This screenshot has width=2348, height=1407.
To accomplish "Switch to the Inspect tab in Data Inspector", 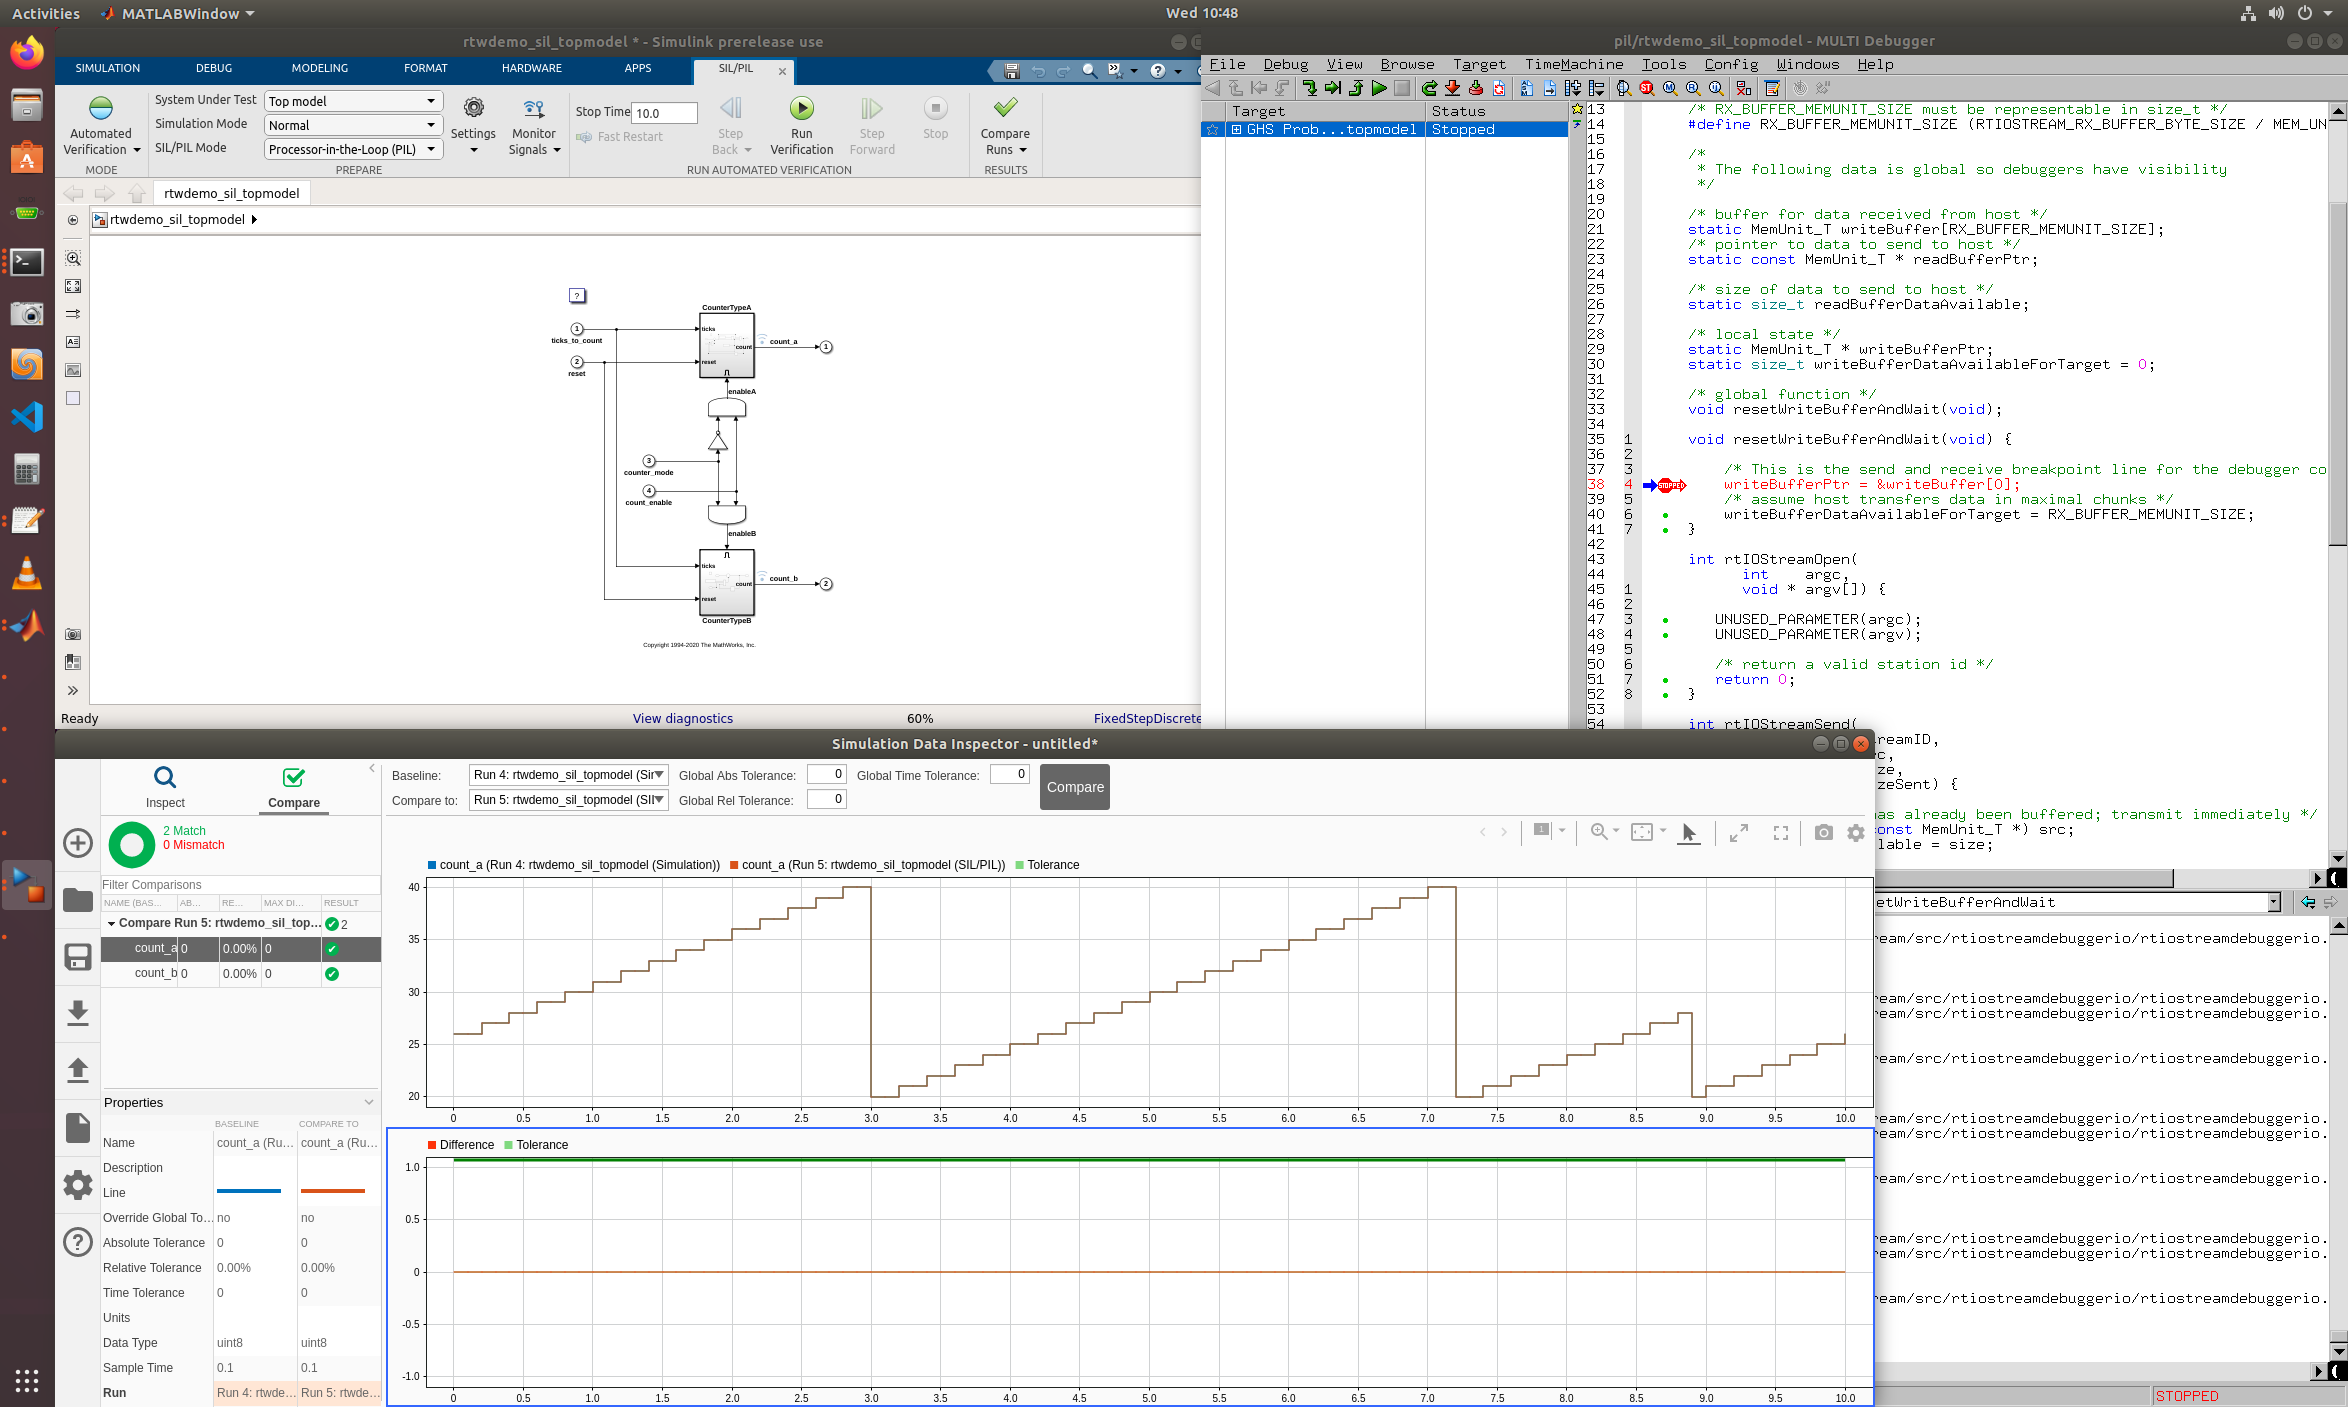I will tap(165, 788).
